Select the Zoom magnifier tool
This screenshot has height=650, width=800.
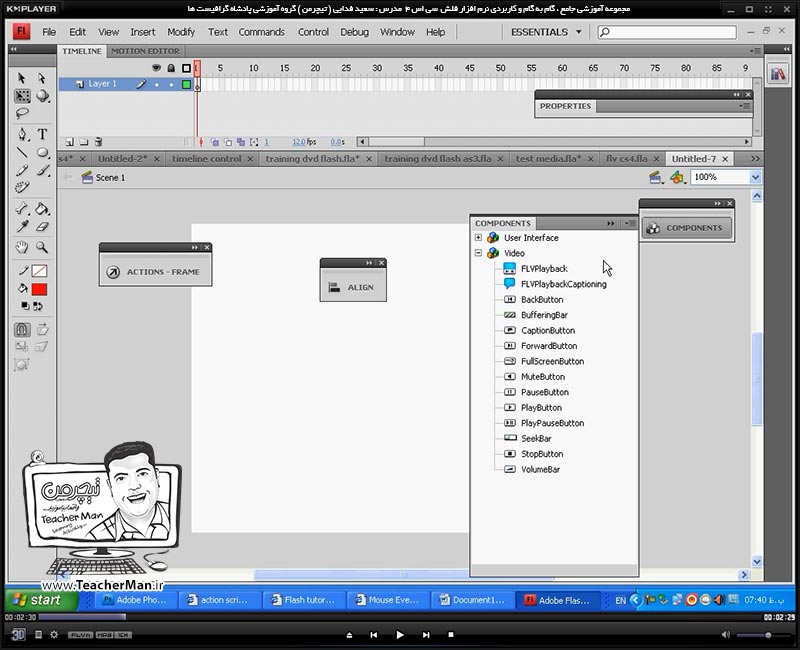point(42,247)
